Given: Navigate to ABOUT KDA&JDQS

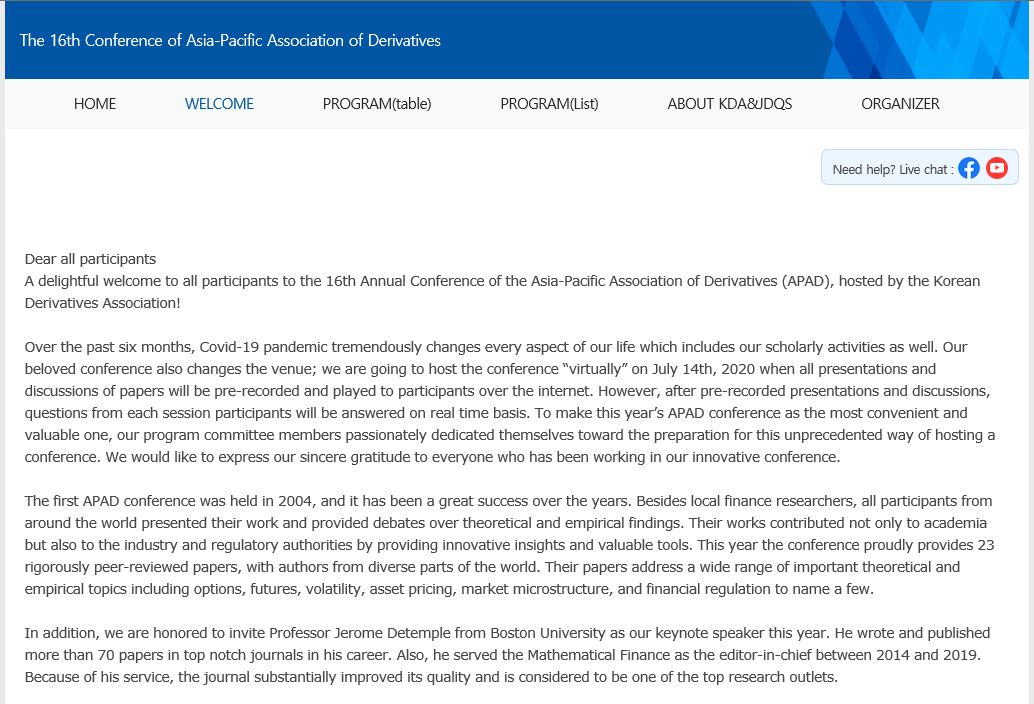Looking at the screenshot, I should (729, 103).
